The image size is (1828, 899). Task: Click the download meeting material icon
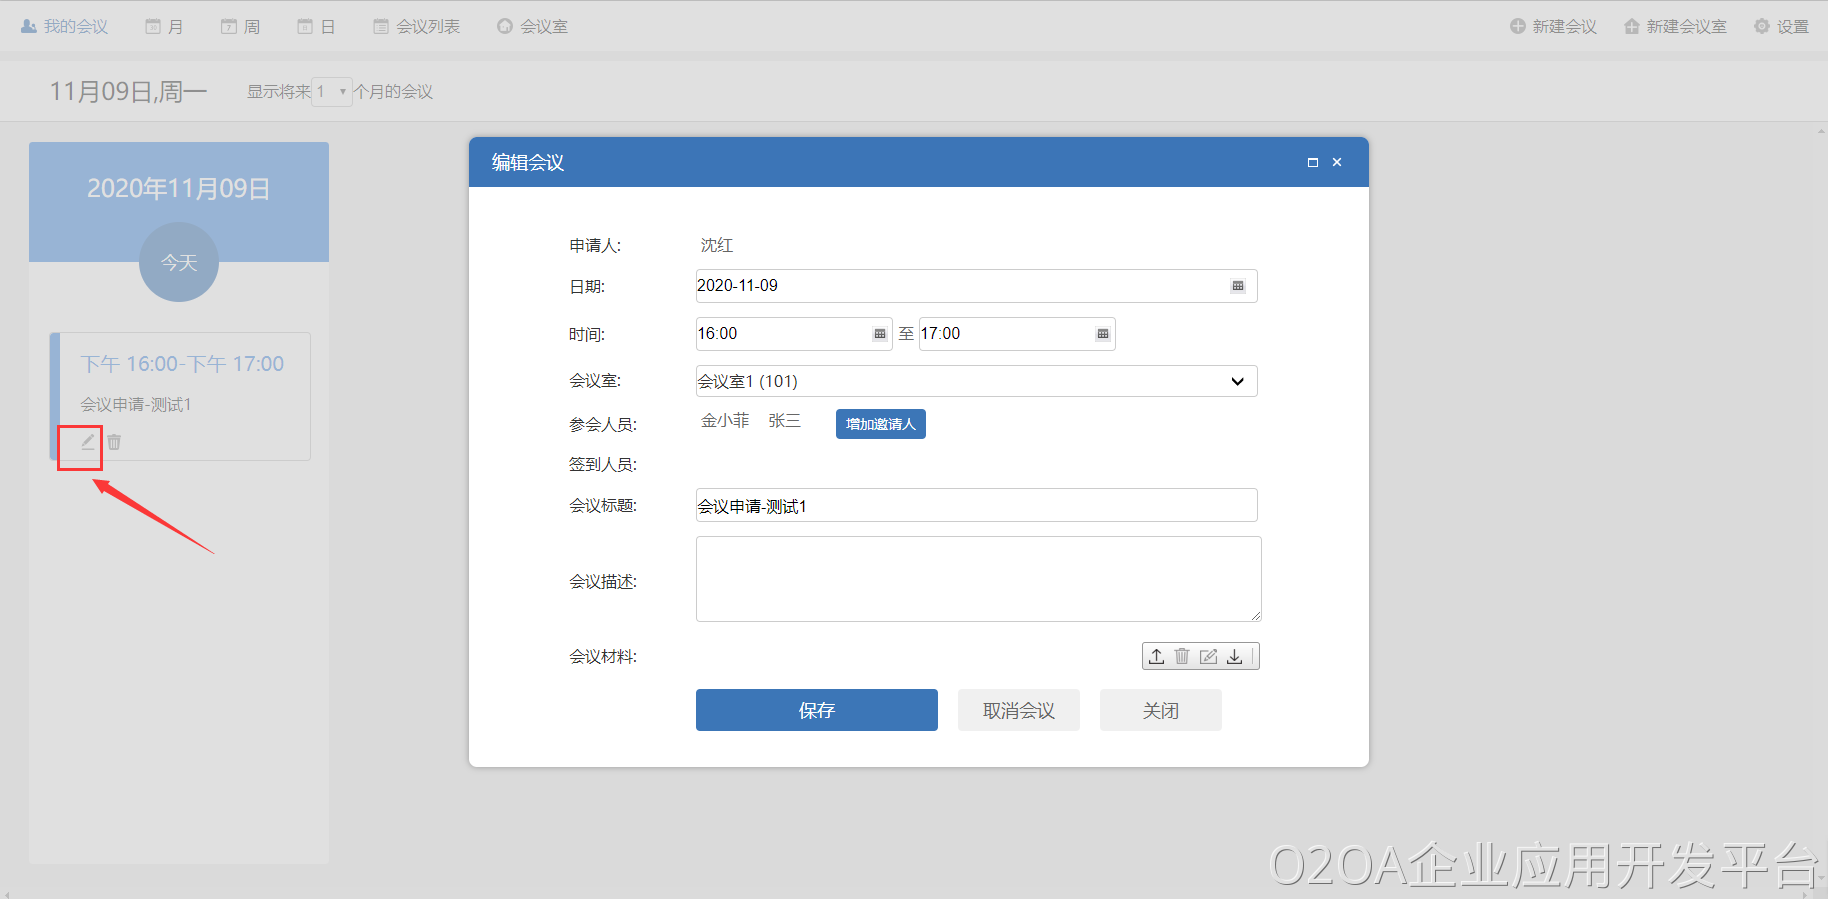1235,656
